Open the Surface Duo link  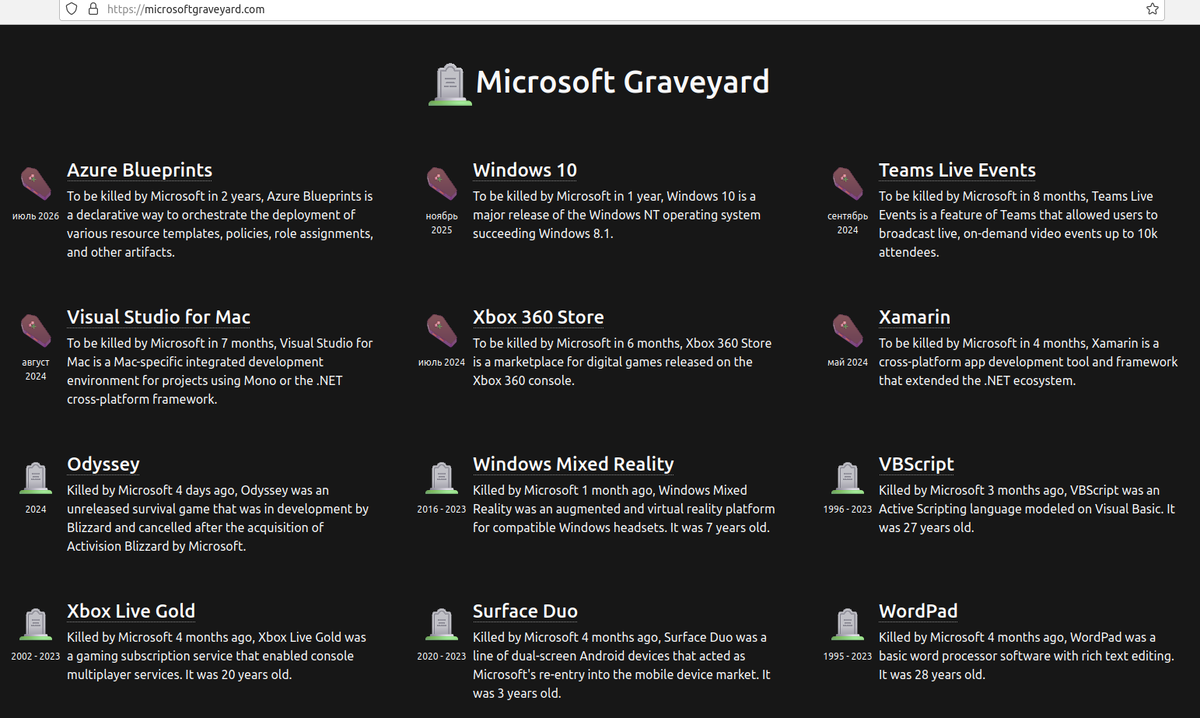[x=525, y=611]
